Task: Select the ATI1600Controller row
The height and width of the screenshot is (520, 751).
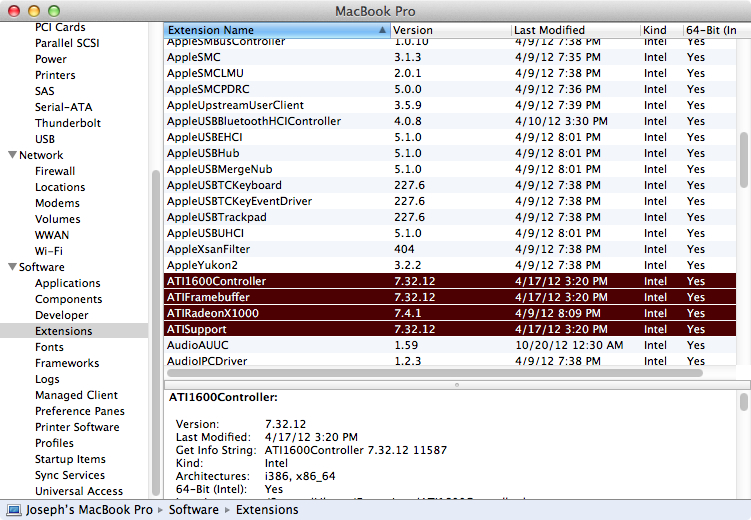Action: click(x=450, y=281)
